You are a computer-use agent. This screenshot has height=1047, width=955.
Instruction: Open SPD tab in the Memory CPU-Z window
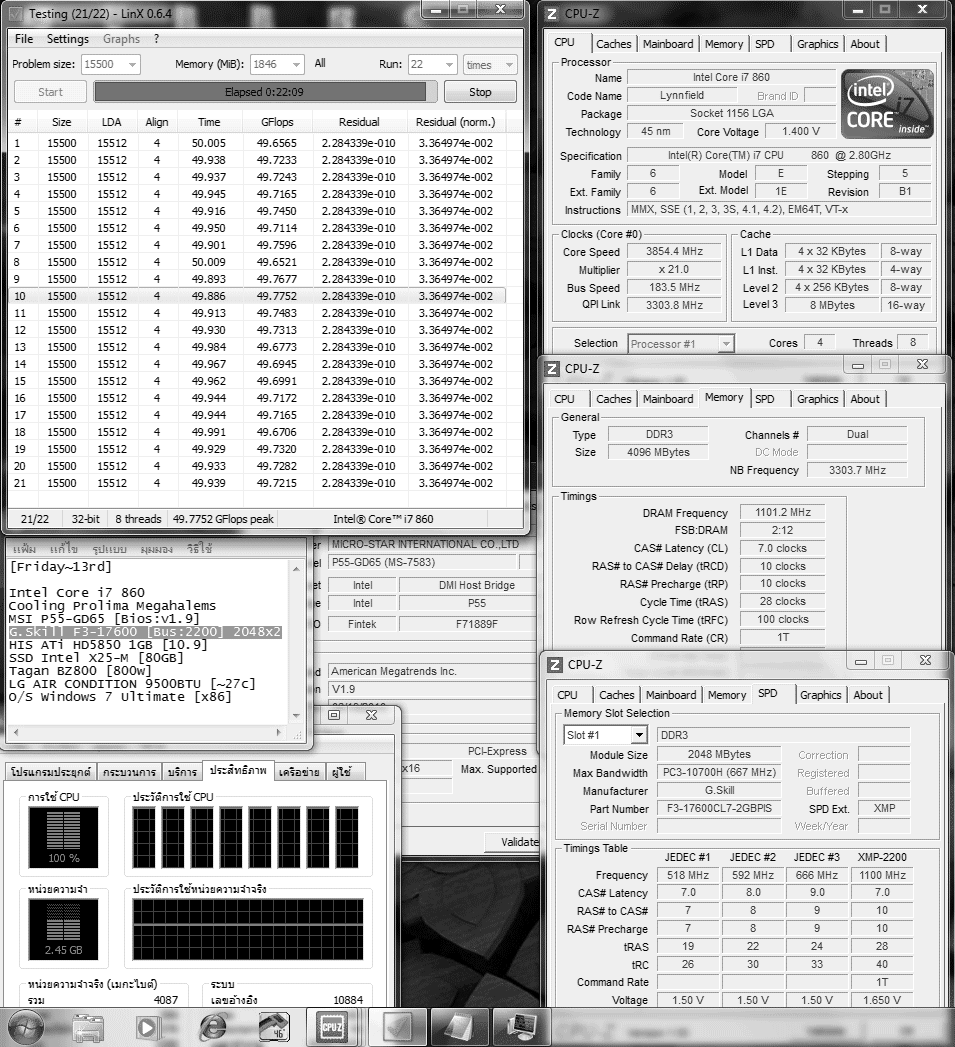tap(765, 399)
